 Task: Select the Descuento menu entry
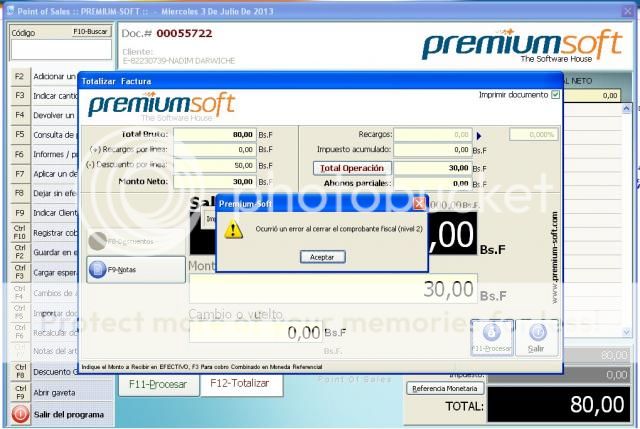tap(55, 372)
